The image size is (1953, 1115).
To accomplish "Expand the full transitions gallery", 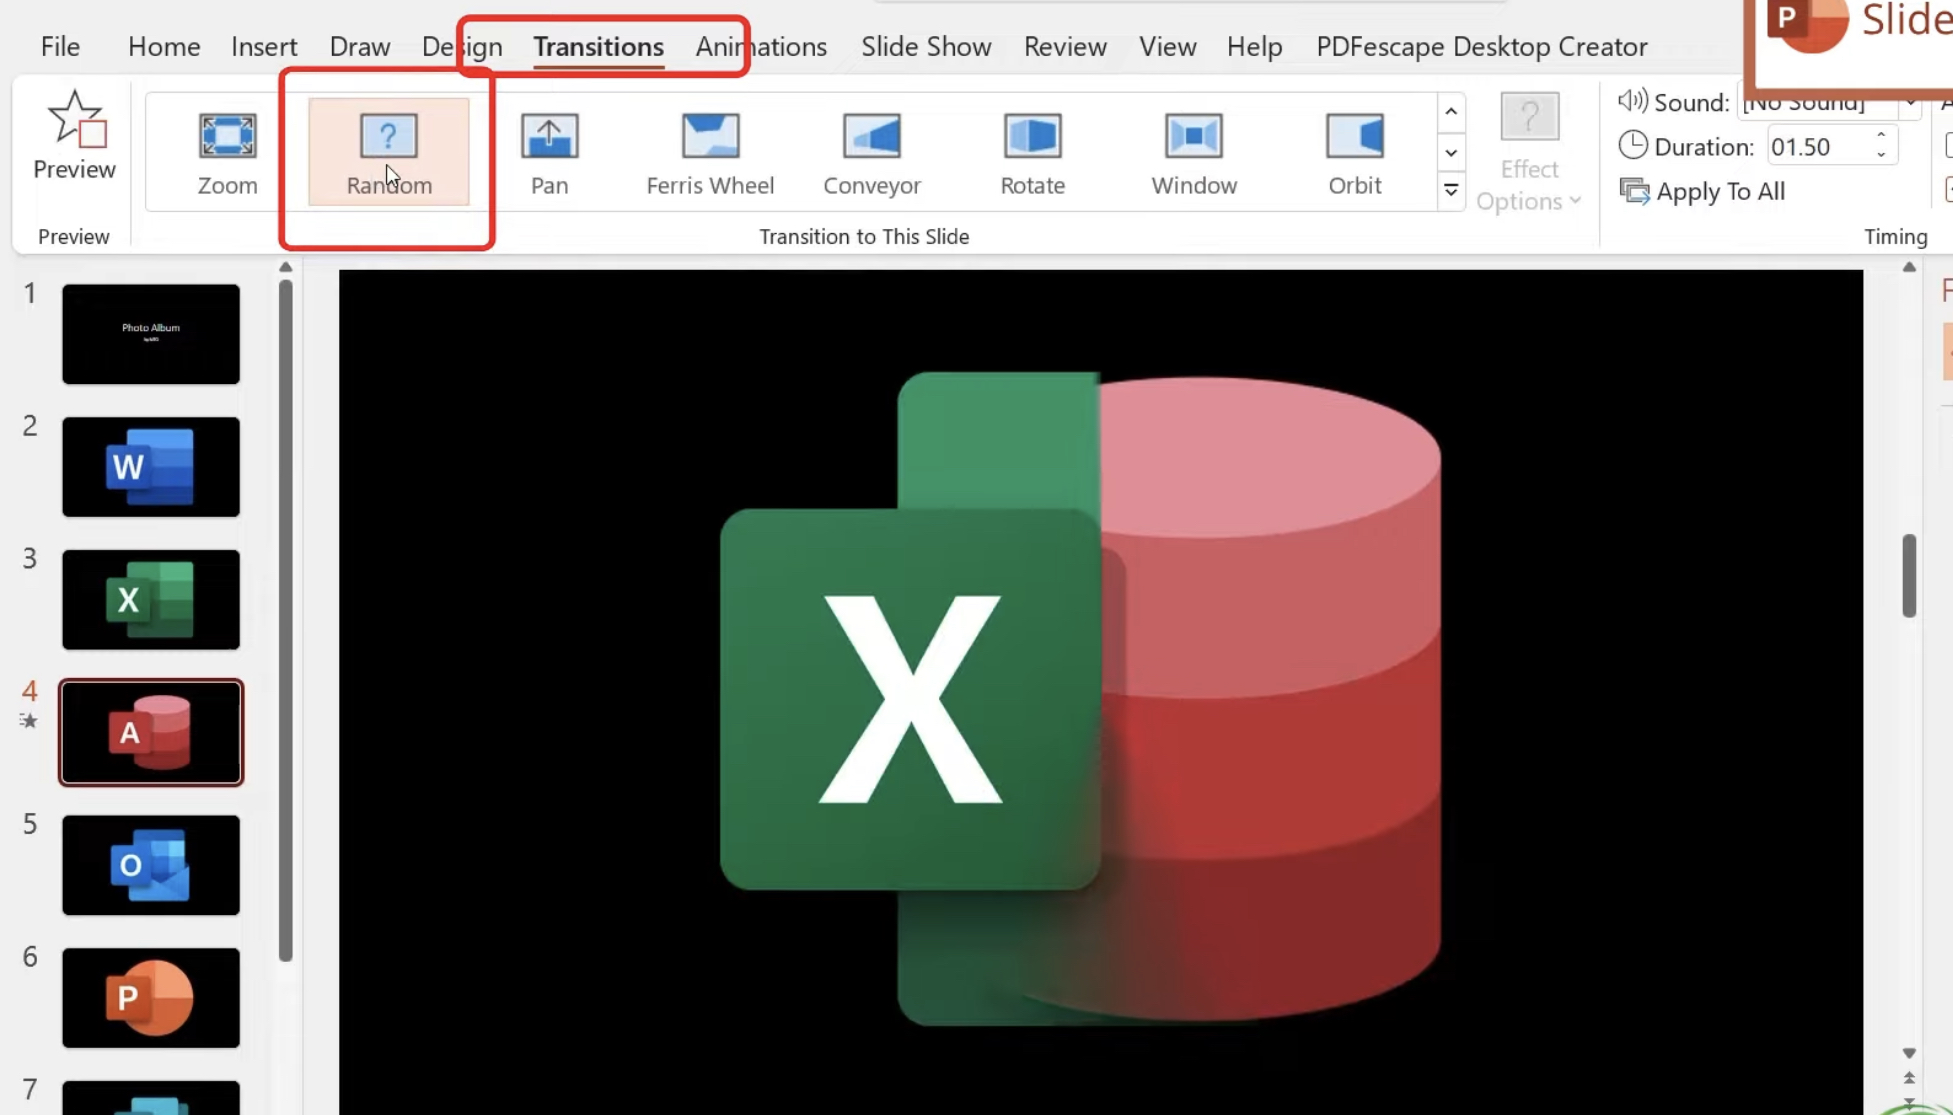I will [1451, 190].
